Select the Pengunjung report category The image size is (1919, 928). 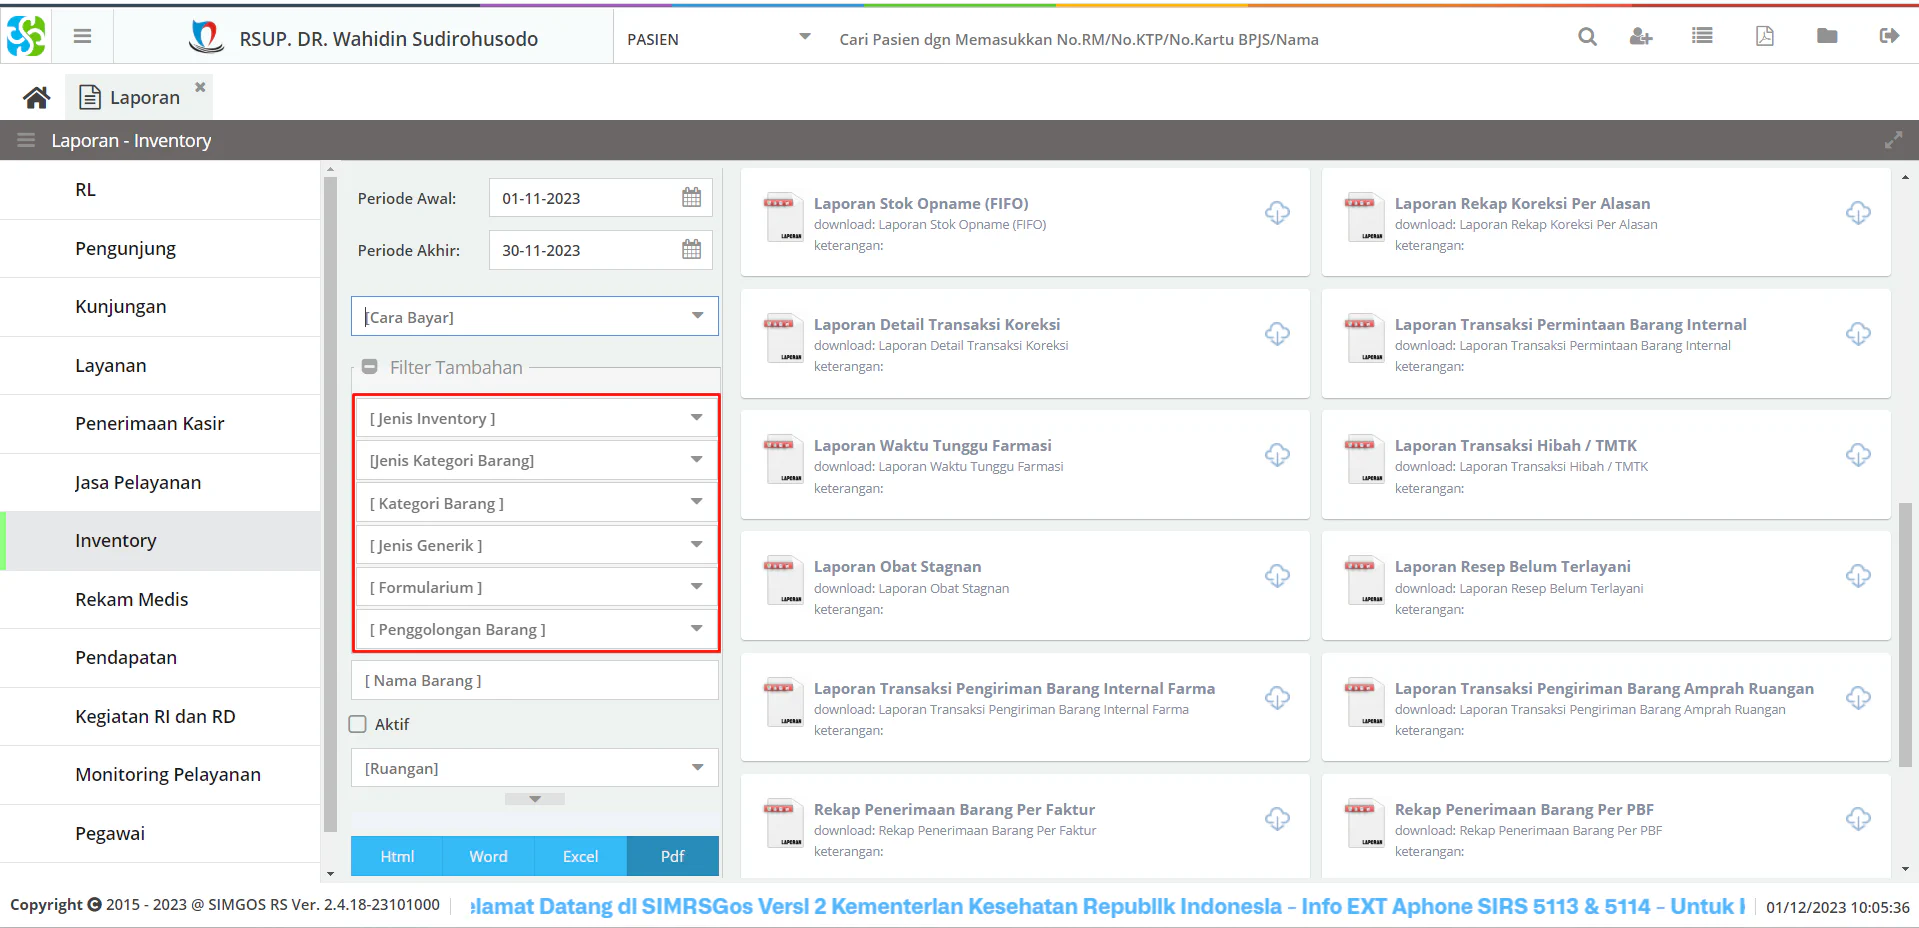160,248
